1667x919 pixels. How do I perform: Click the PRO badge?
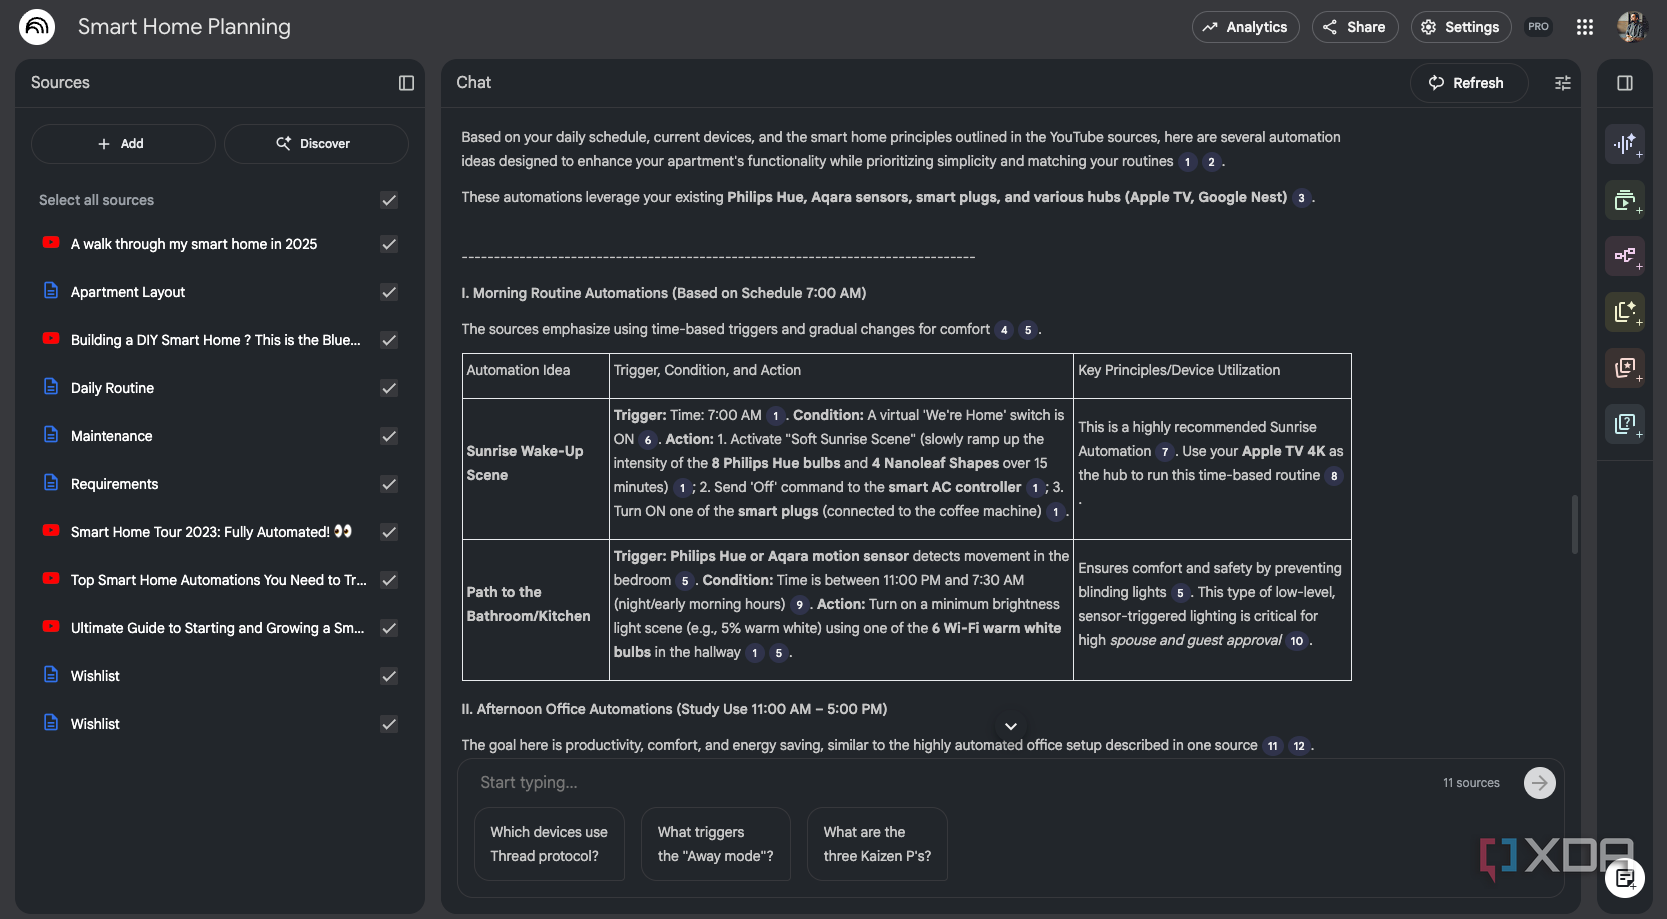(x=1539, y=27)
